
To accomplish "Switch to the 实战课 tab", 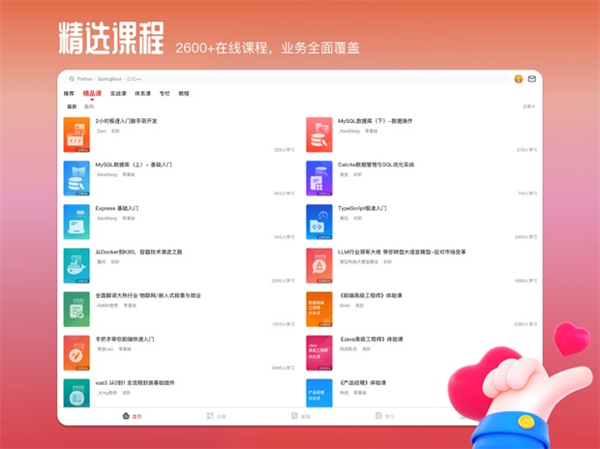I will coord(118,93).
